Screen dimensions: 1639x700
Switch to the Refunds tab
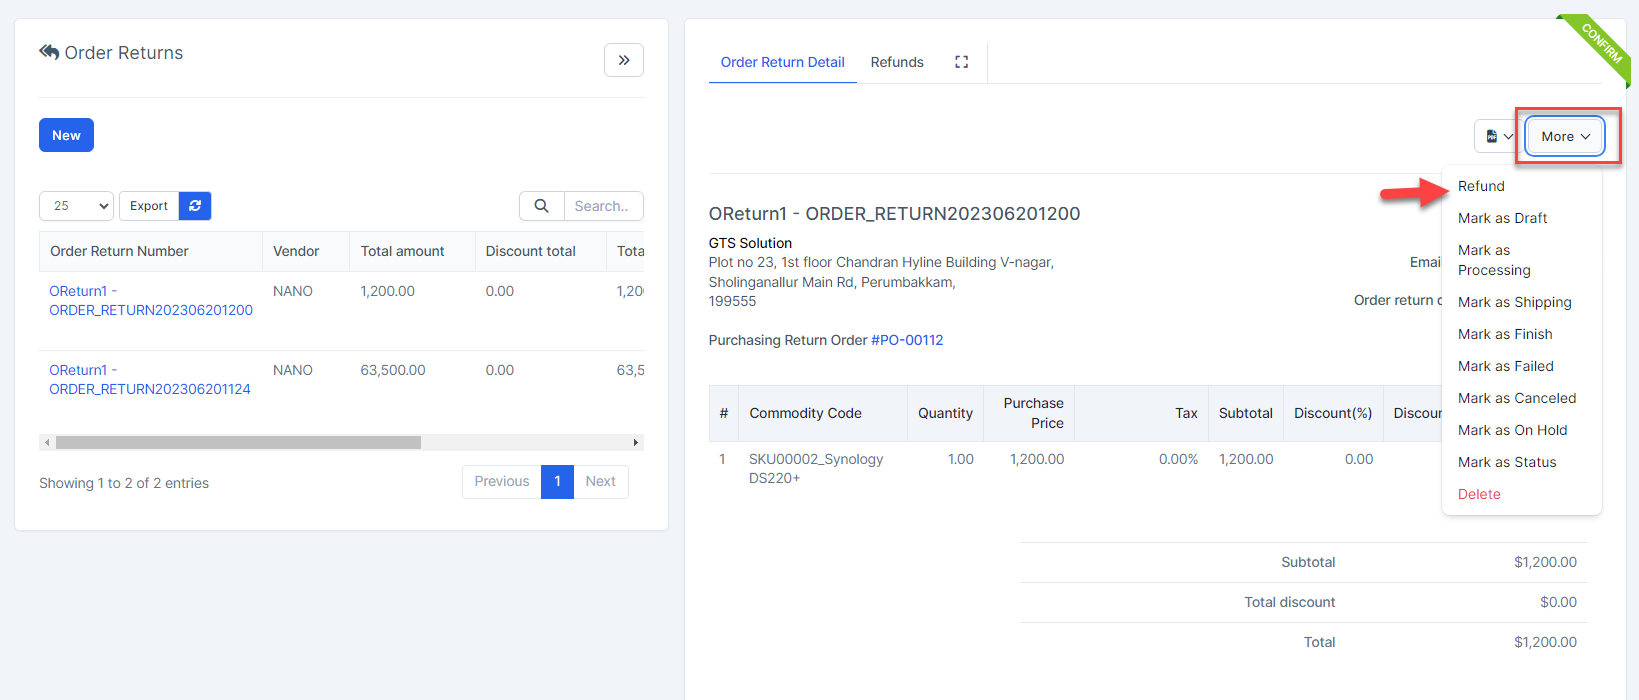click(x=896, y=62)
